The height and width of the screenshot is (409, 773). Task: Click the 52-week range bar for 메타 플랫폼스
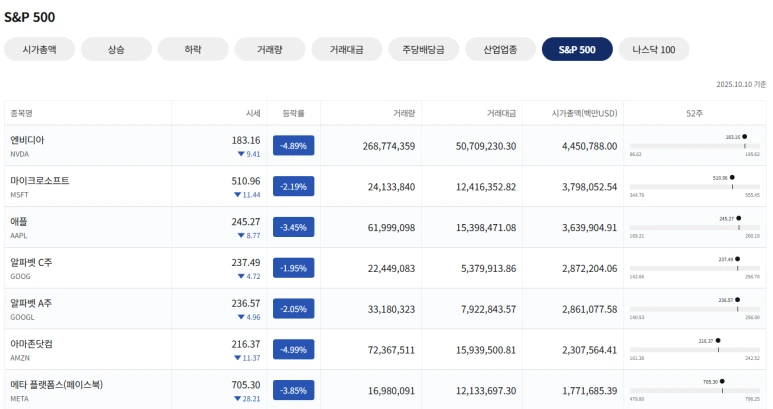(695, 391)
